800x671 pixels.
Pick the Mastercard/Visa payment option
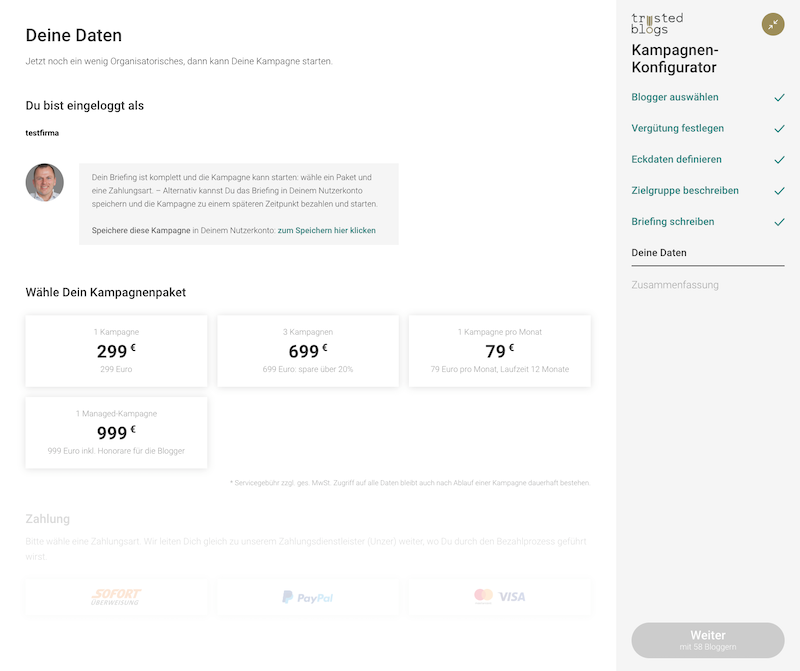point(499,597)
